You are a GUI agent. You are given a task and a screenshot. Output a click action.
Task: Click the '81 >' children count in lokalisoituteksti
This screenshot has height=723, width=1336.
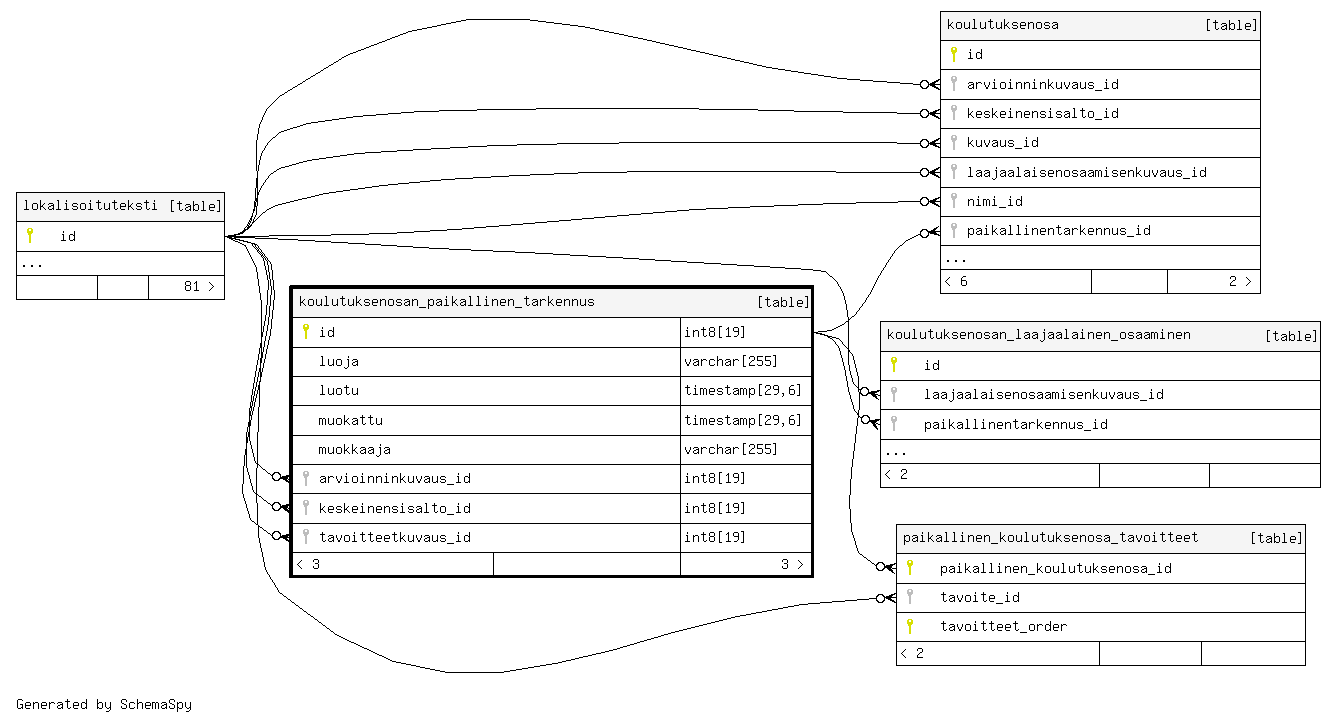tap(199, 287)
